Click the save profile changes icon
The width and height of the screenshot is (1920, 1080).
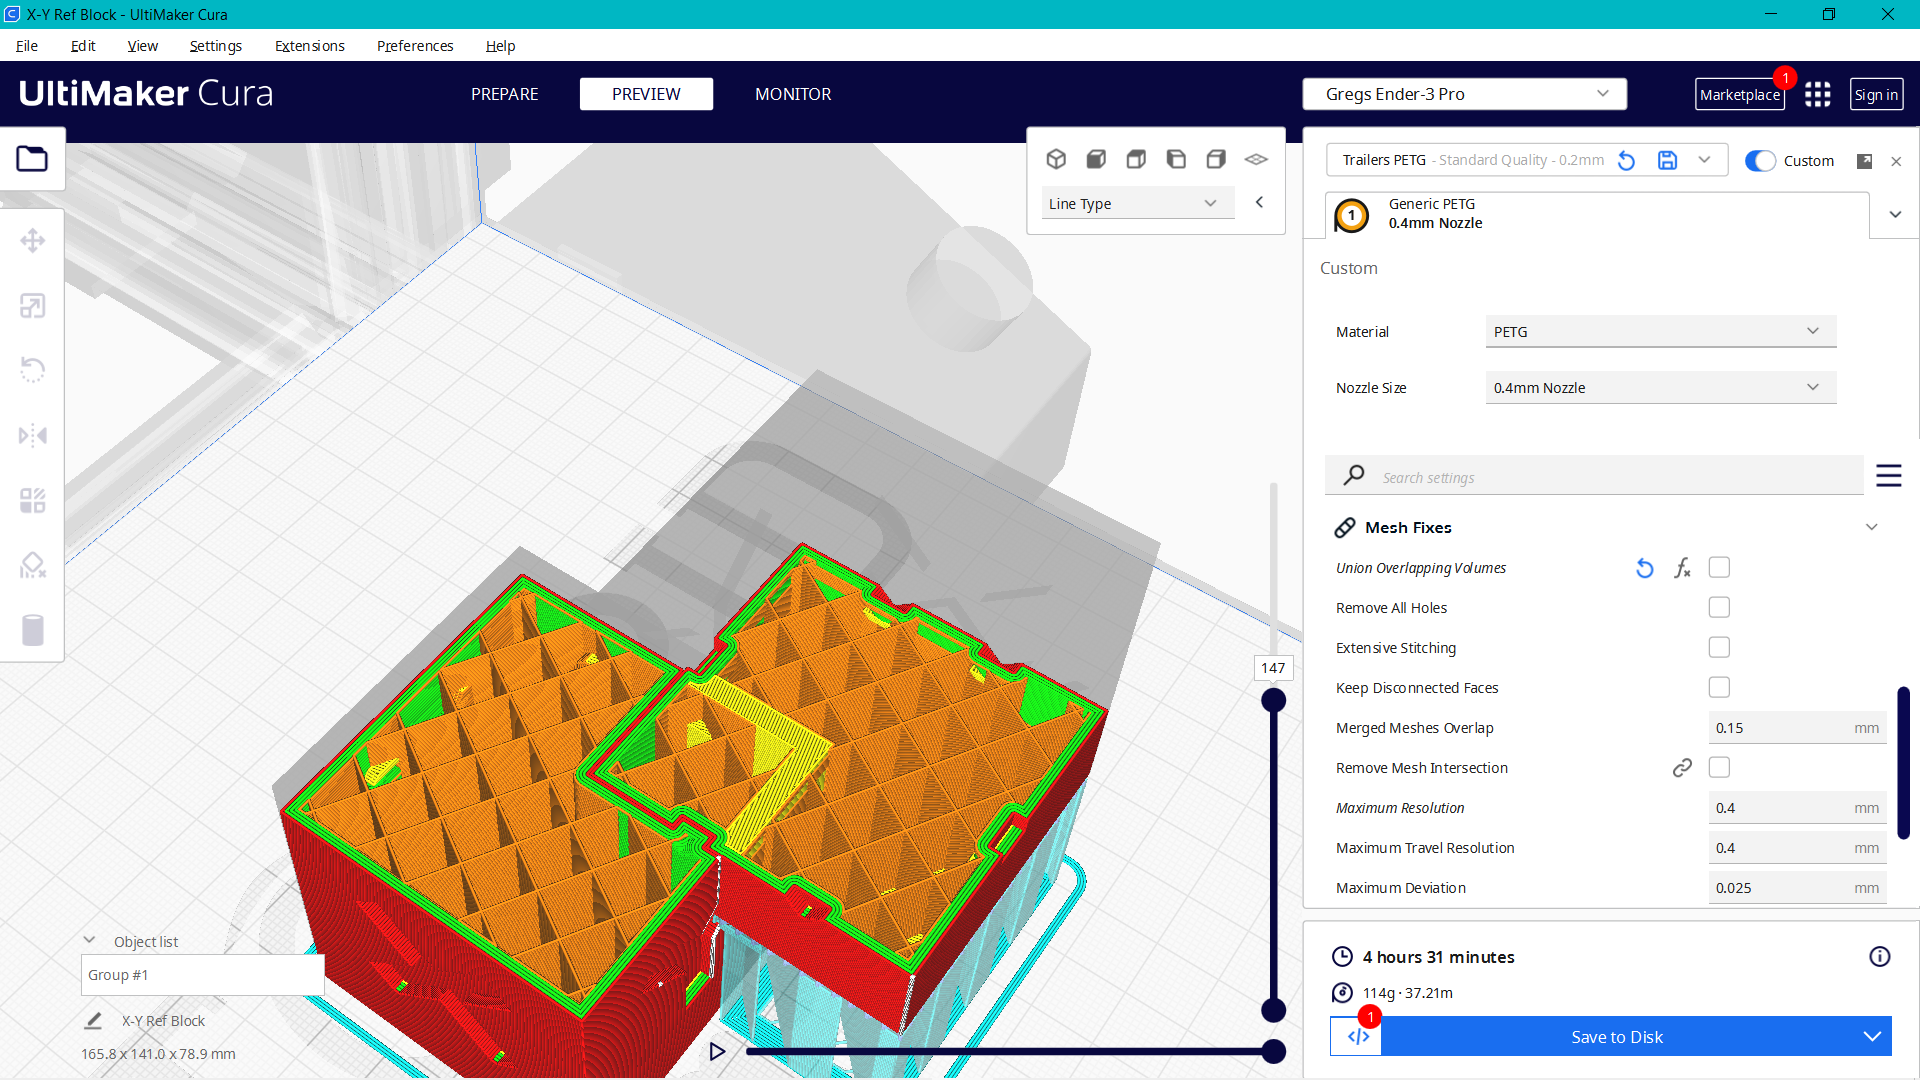[x=1667, y=160]
